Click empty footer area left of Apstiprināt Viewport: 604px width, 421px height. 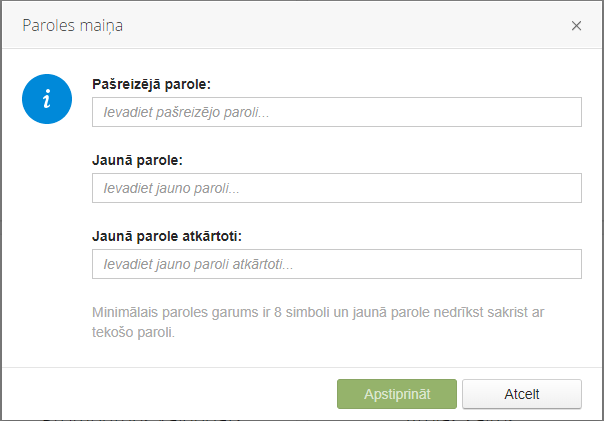169,394
